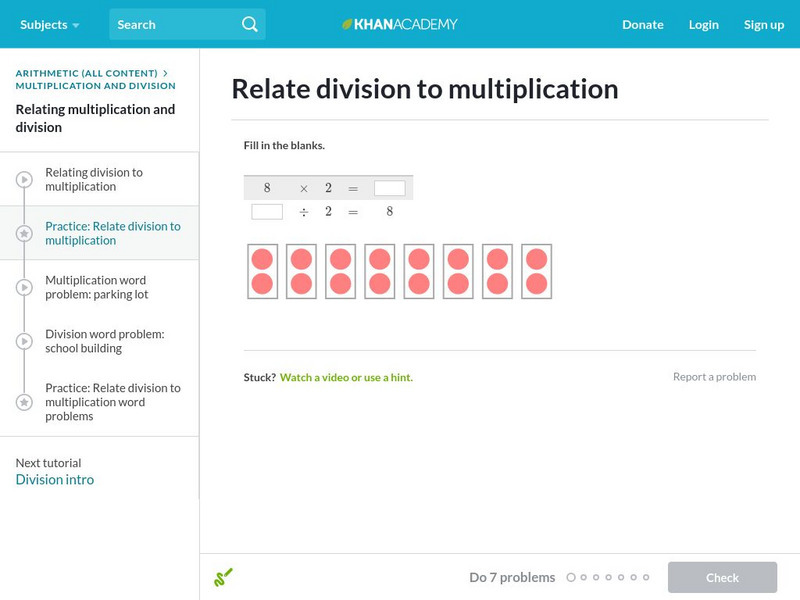
Task: Select the fourth progress dot
Action: tap(607, 577)
